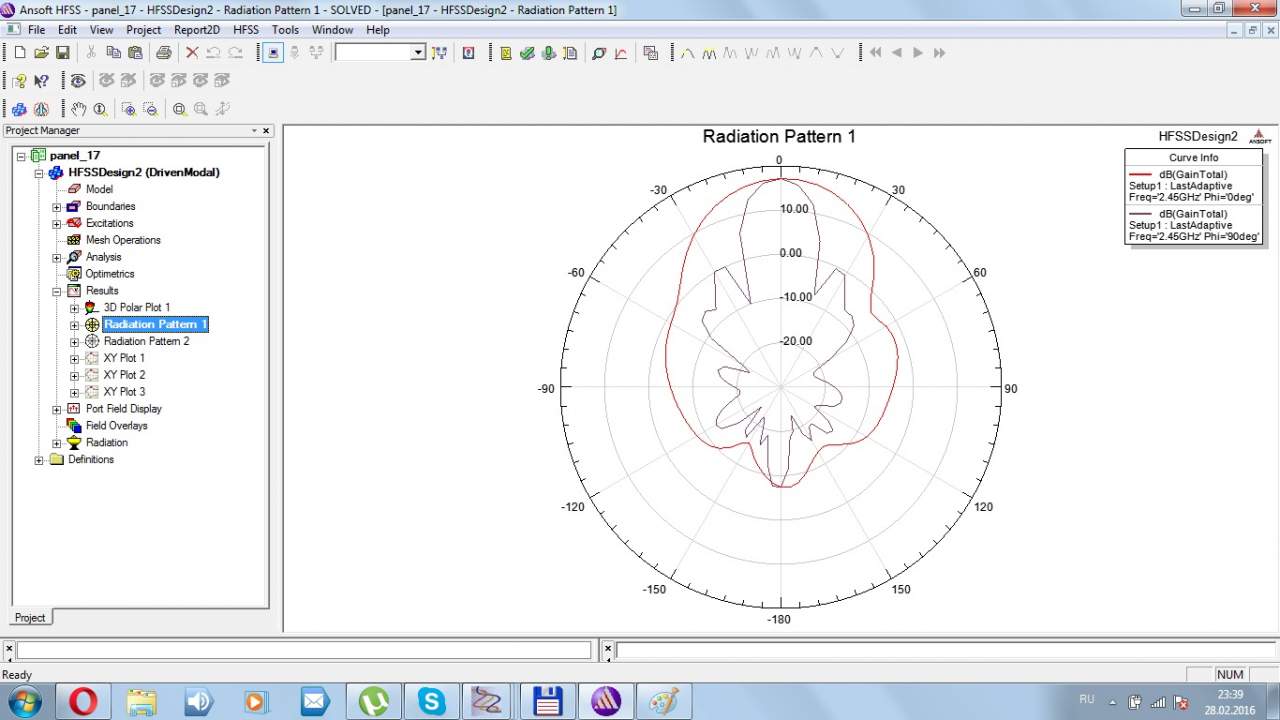This screenshot has width=1280, height=720.
Task: Open the empty toolbar combo box dropdown
Action: click(x=418, y=53)
